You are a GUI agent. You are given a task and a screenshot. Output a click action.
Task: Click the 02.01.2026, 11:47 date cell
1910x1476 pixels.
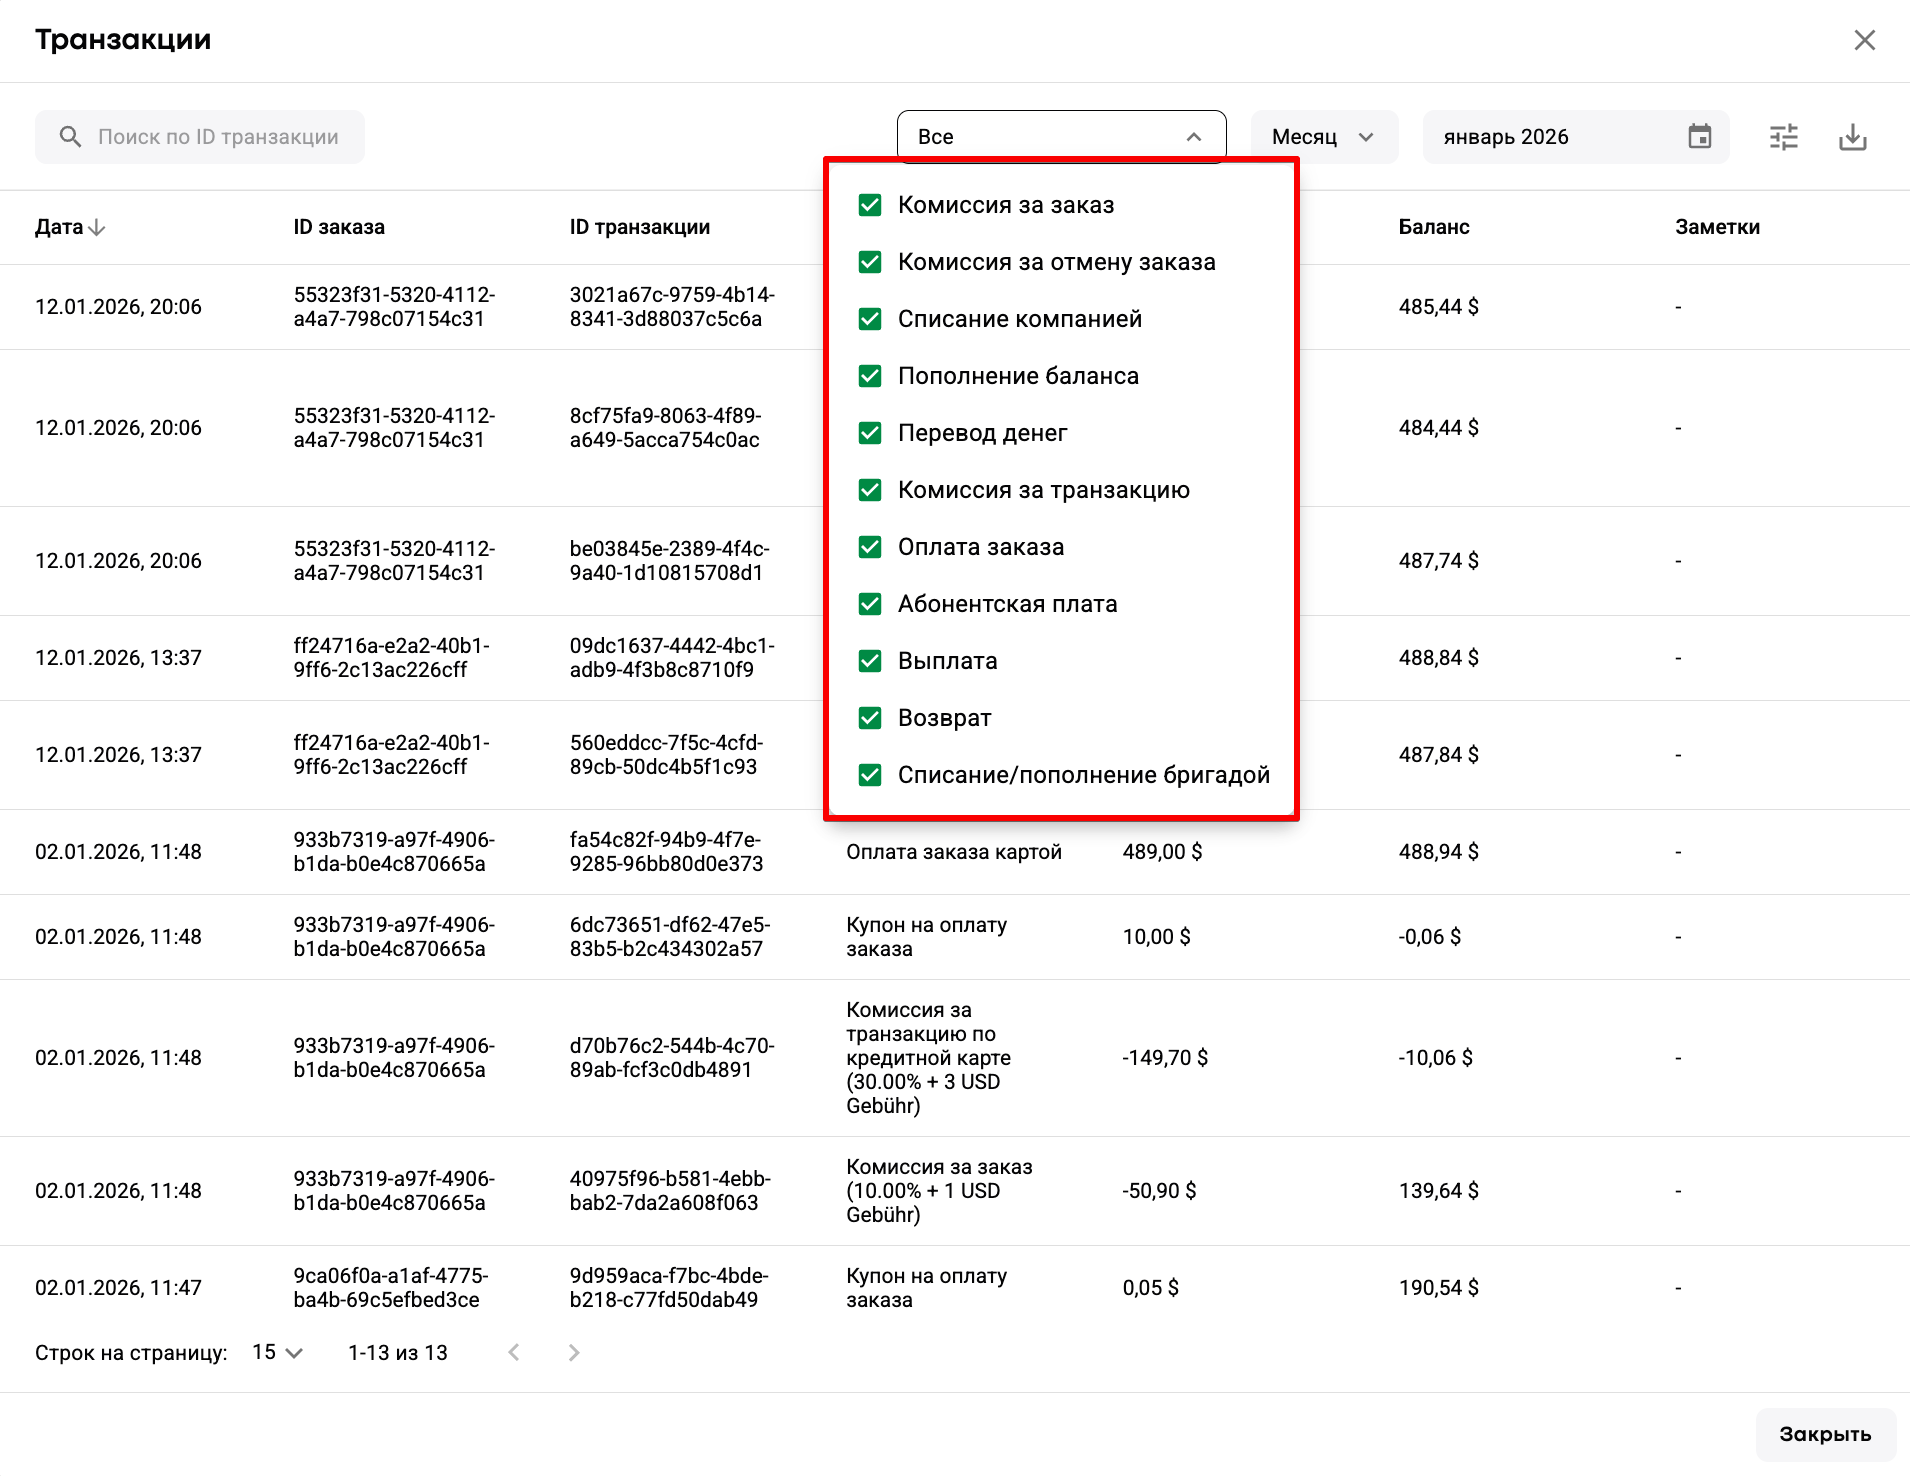point(118,1288)
